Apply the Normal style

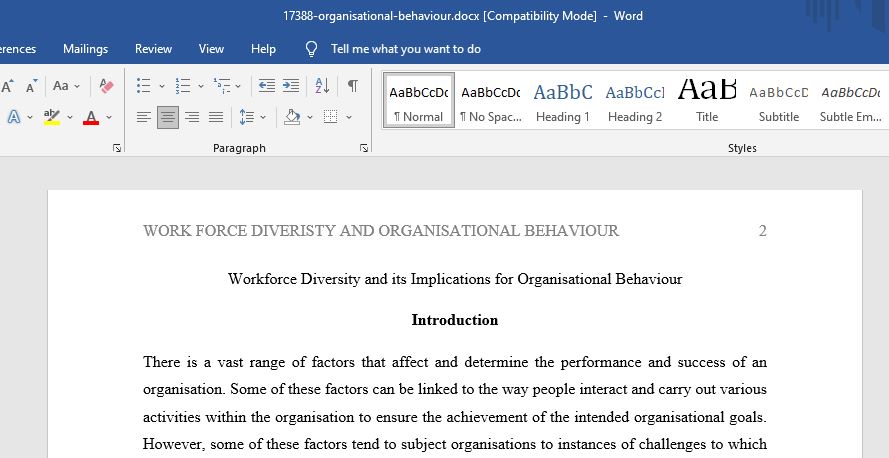pos(418,100)
